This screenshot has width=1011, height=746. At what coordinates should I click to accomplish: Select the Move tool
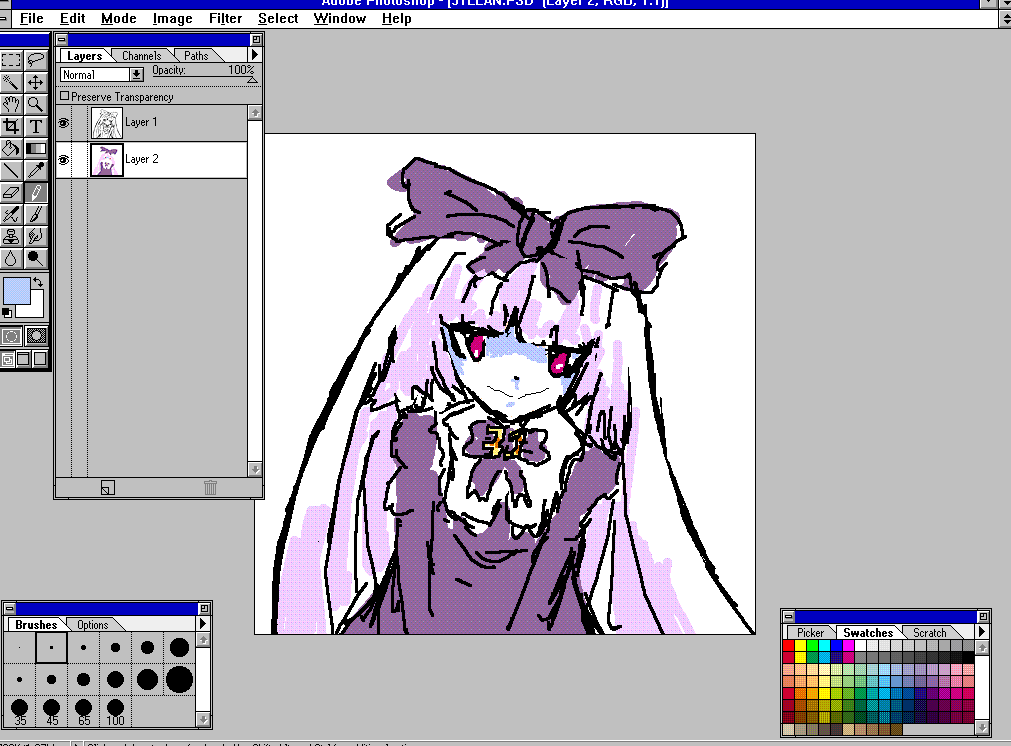35,82
